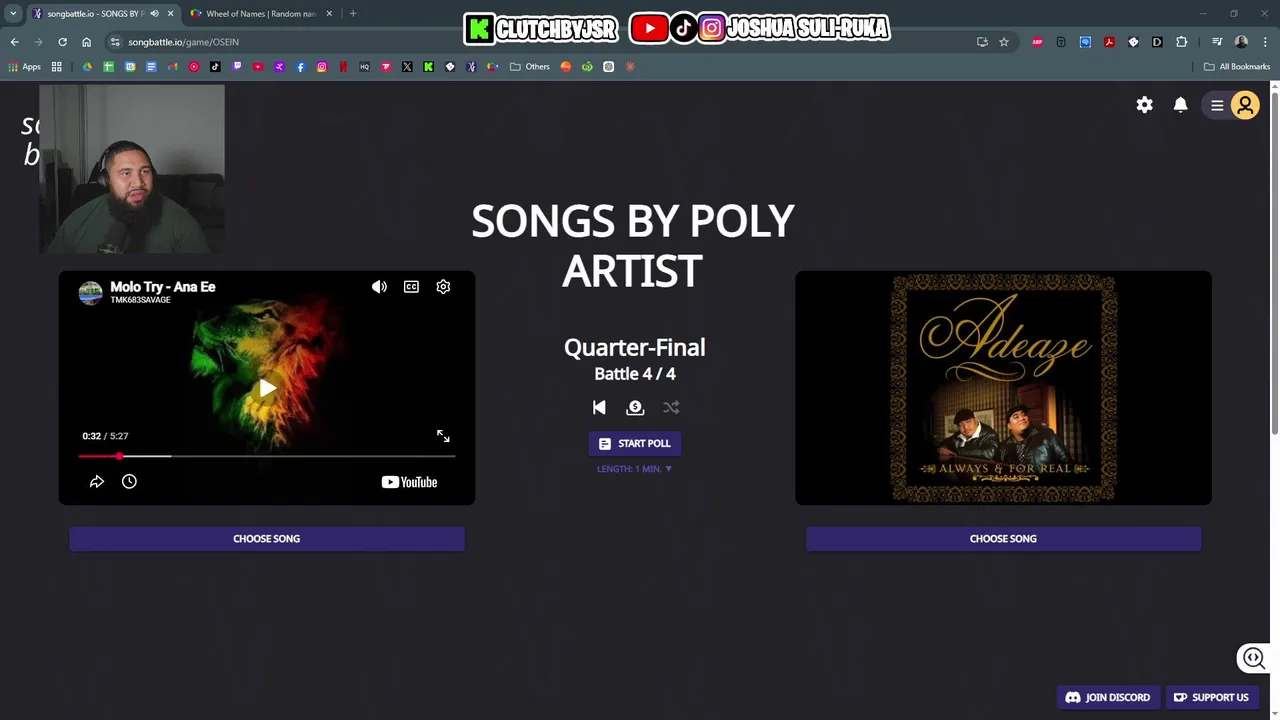
Task: Toggle closed captions on the video
Action: click(411, 287)
